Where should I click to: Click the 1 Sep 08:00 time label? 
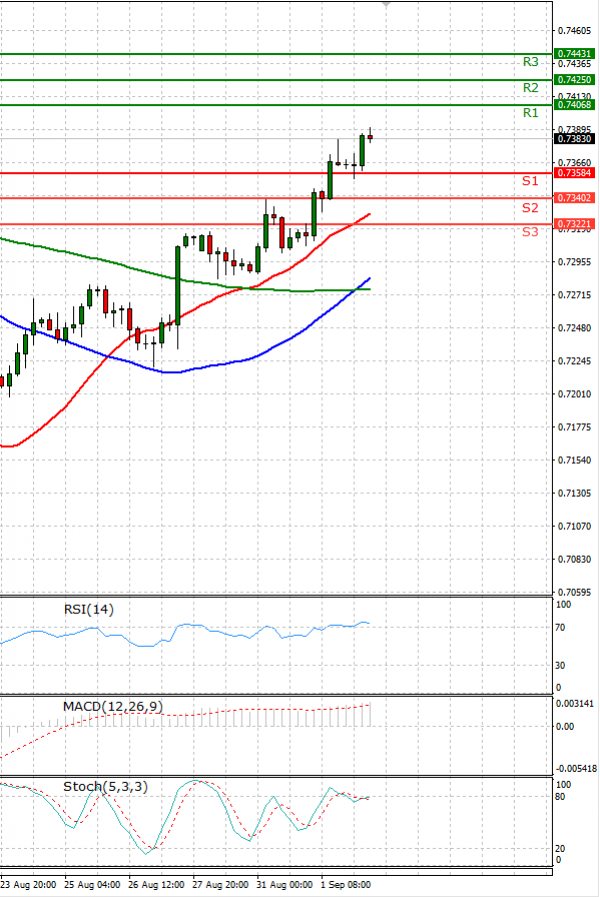345,884
